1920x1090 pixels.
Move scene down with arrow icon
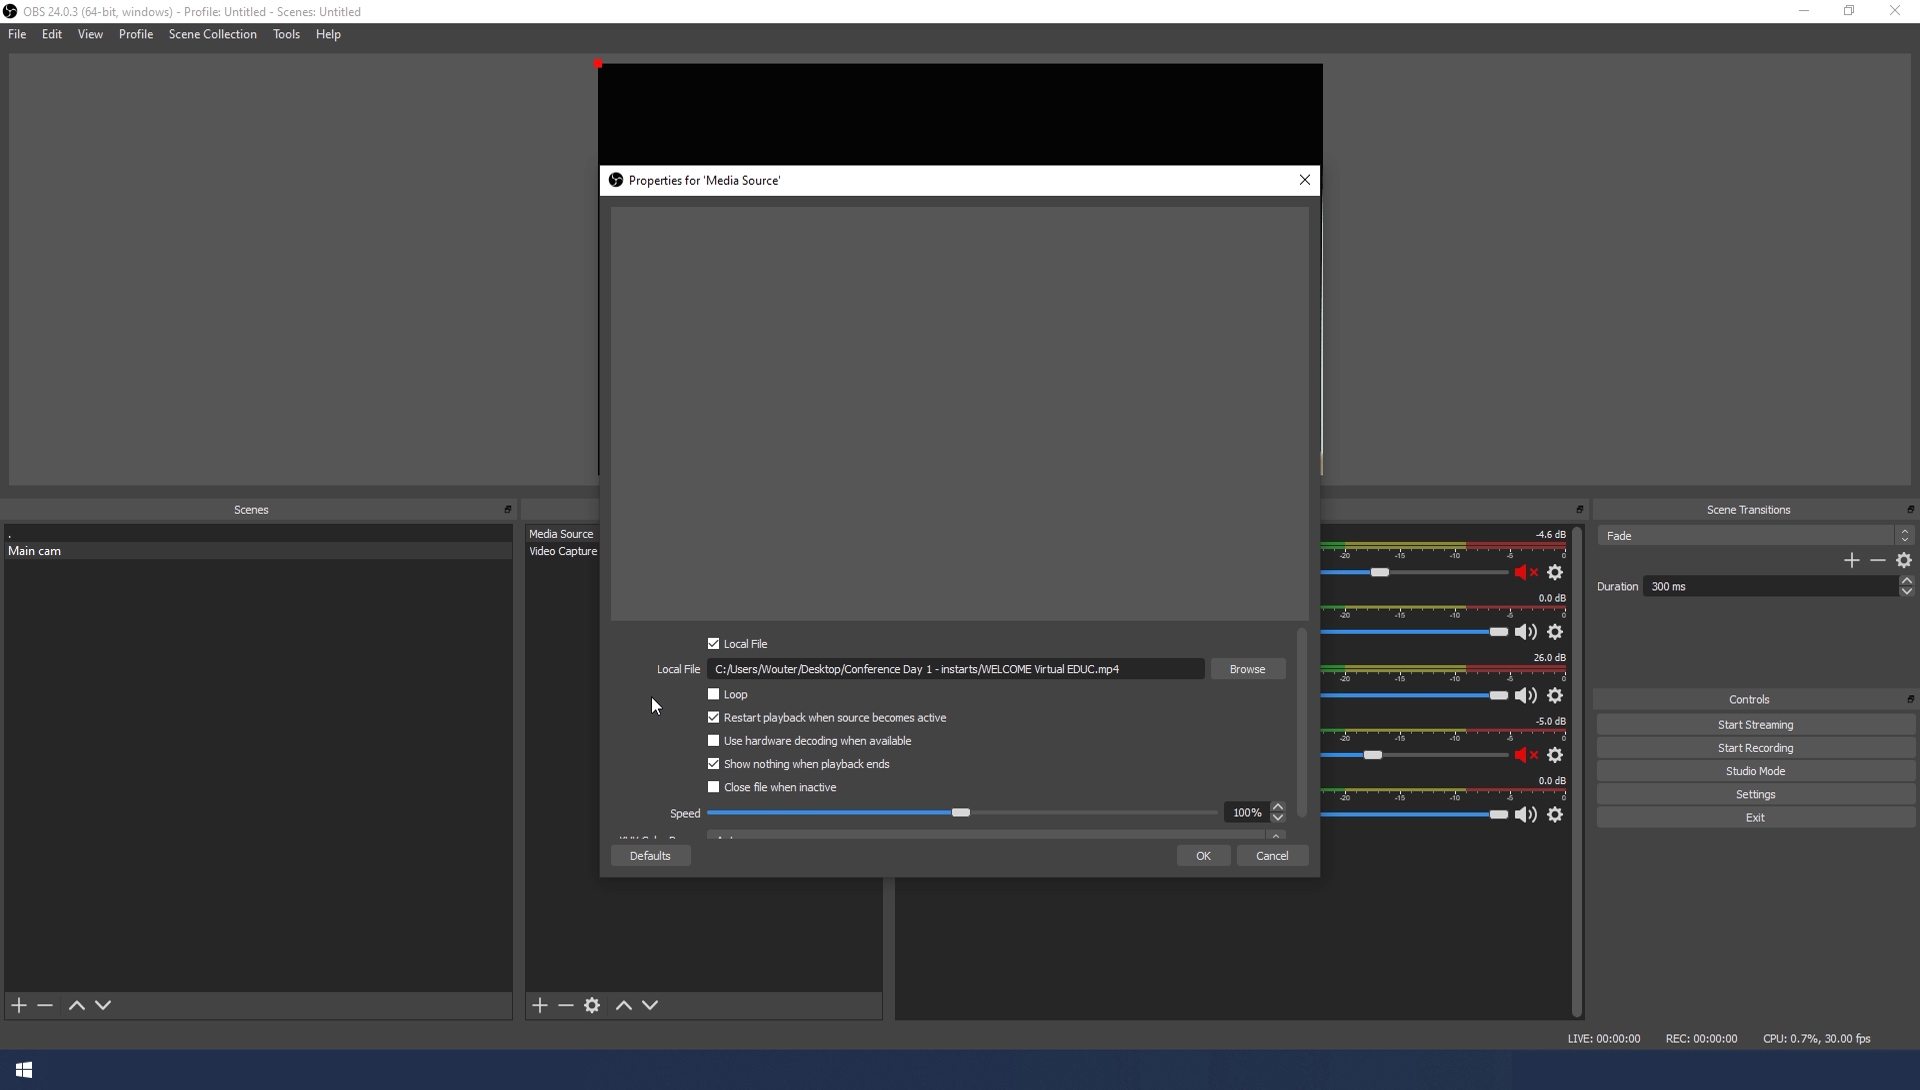(x=103, y=1005)
